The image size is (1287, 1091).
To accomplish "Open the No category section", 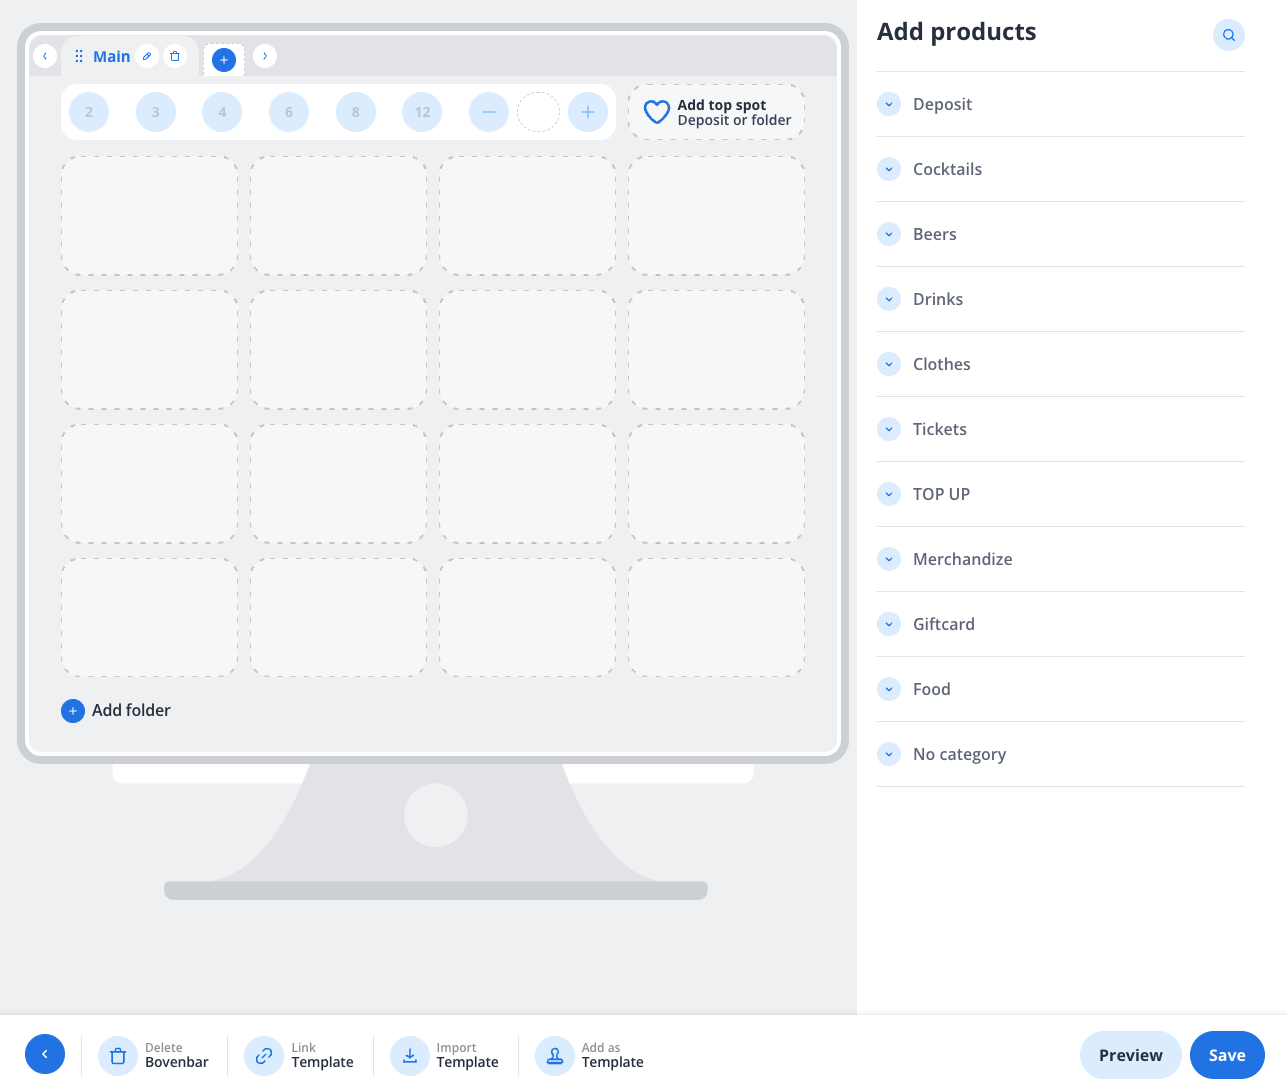I will click(889, 754).
